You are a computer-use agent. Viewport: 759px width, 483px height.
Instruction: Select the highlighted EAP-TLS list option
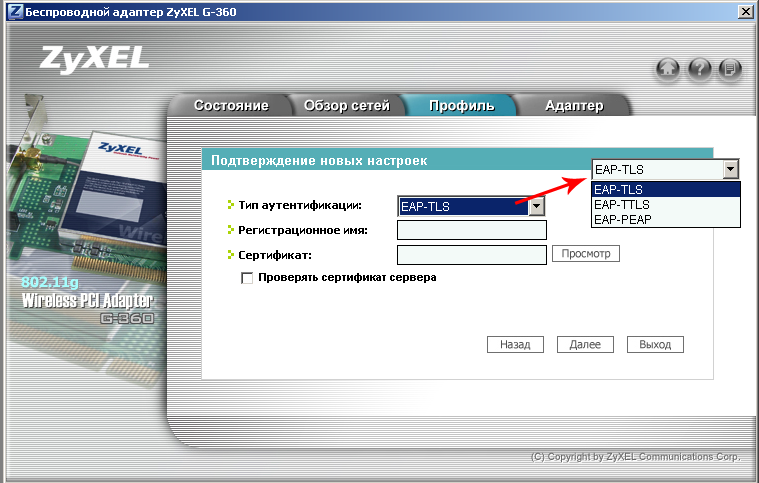tap(666, 189)
